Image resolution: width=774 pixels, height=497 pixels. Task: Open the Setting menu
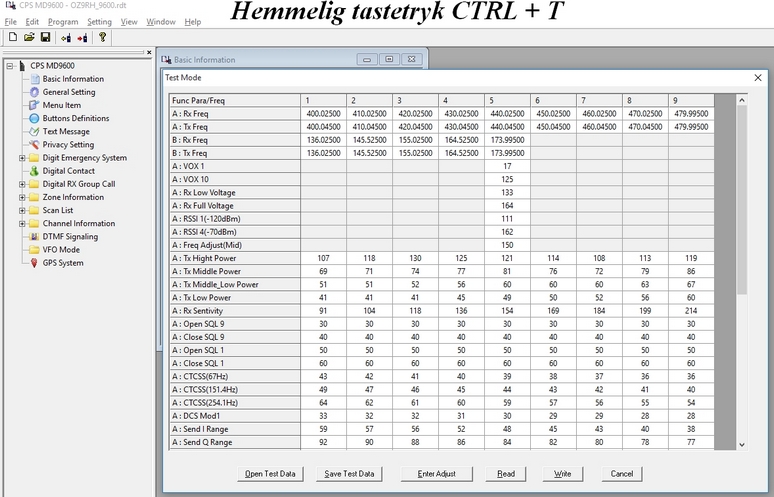point(99,22)
